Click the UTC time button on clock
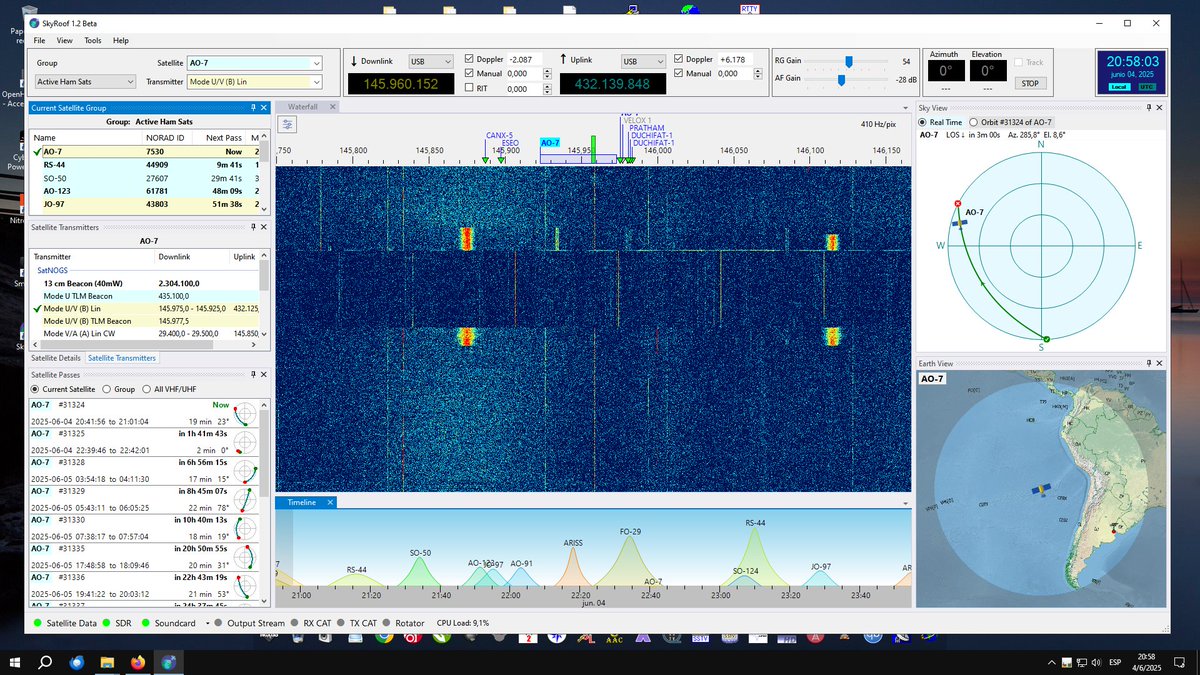This screenshot has width=1200, height=675. click(x=1146, y=87)
